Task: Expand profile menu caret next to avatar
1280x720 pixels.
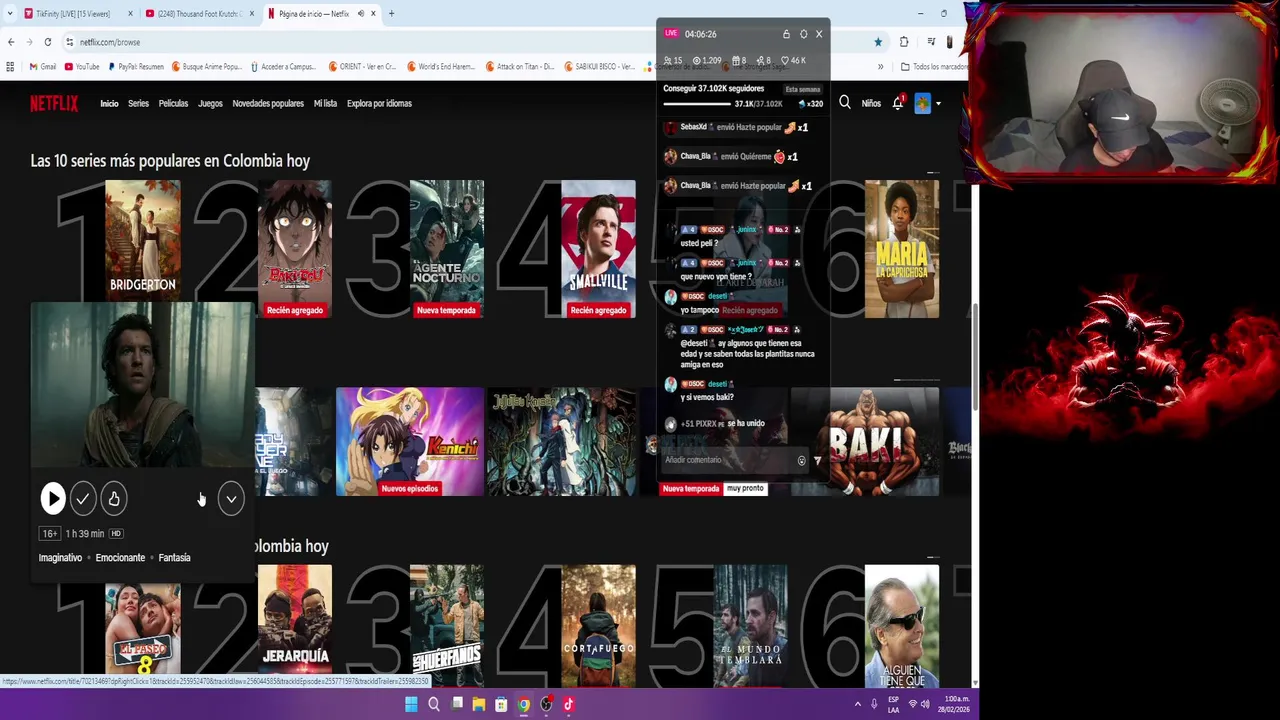Action: pos(938,104)
